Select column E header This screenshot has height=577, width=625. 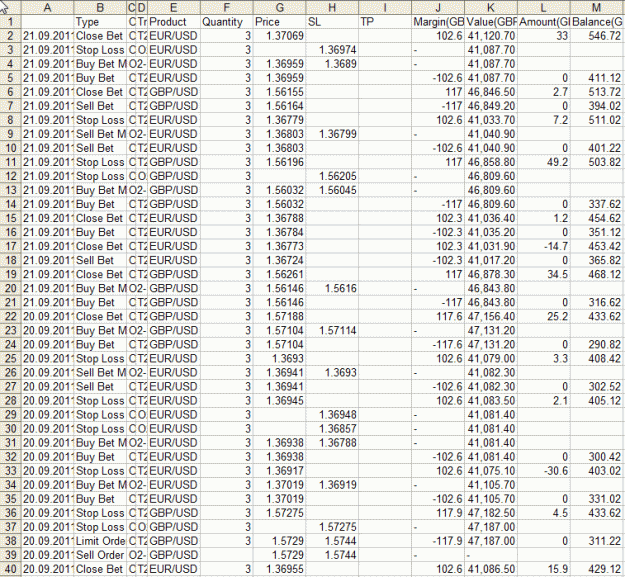point(173,7)
